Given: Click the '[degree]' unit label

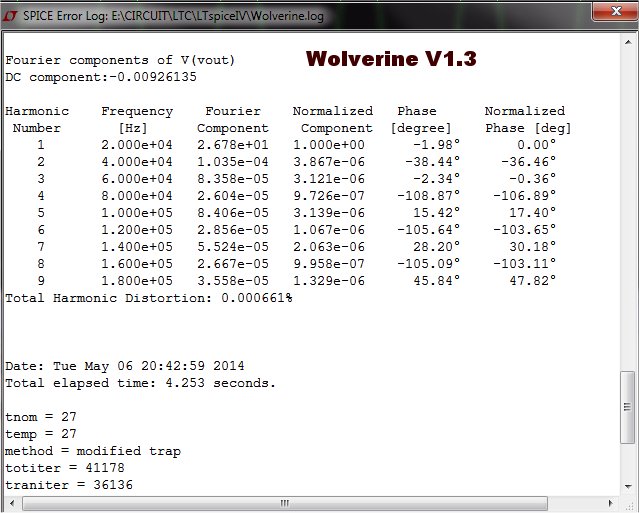Looking at the screenshot, I should (x=421, y=128).
